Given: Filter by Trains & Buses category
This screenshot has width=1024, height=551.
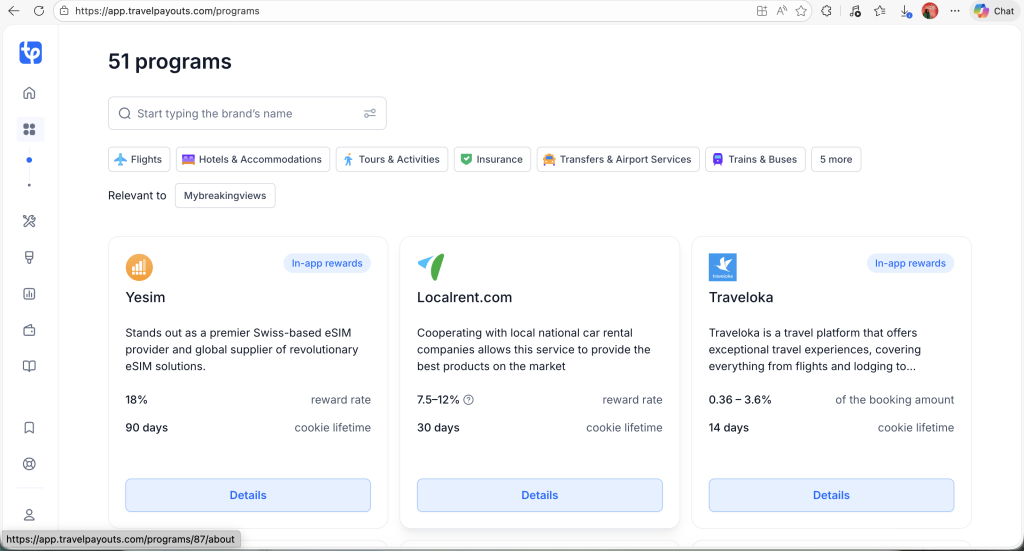Looking at the screenshot, I should click(x=756, y=159).
